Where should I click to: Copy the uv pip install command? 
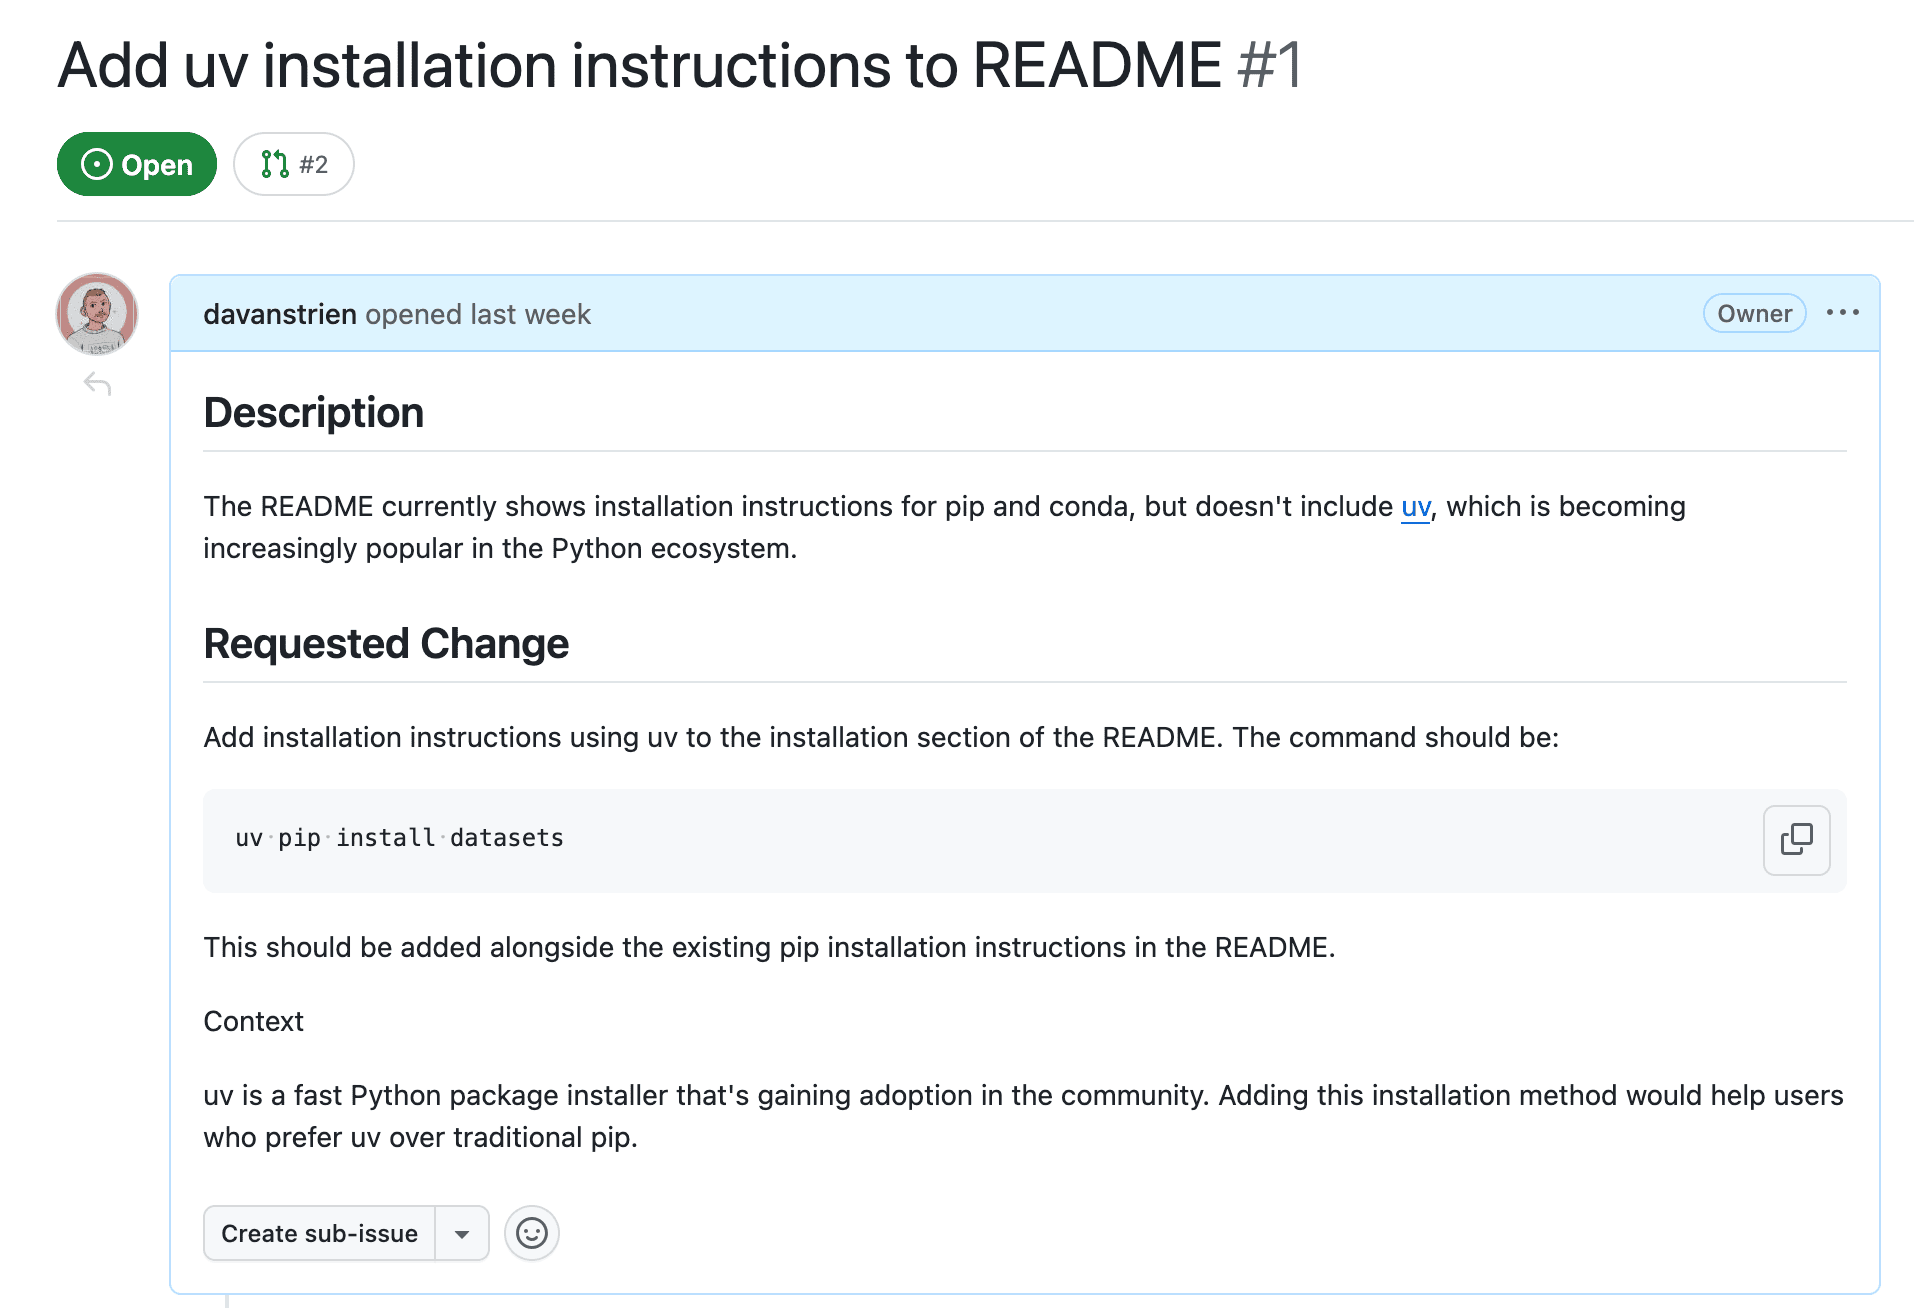1796,840
